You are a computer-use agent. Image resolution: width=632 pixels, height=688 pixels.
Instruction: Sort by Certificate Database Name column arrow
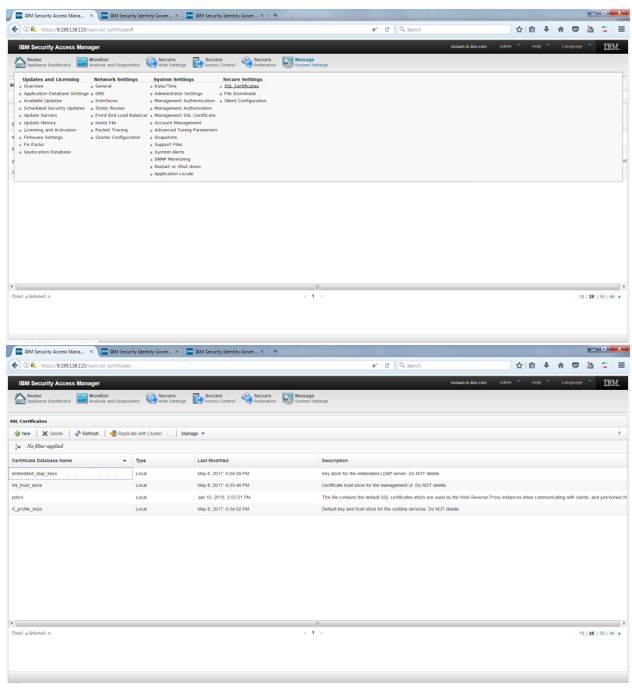click(x=125, y=461)
